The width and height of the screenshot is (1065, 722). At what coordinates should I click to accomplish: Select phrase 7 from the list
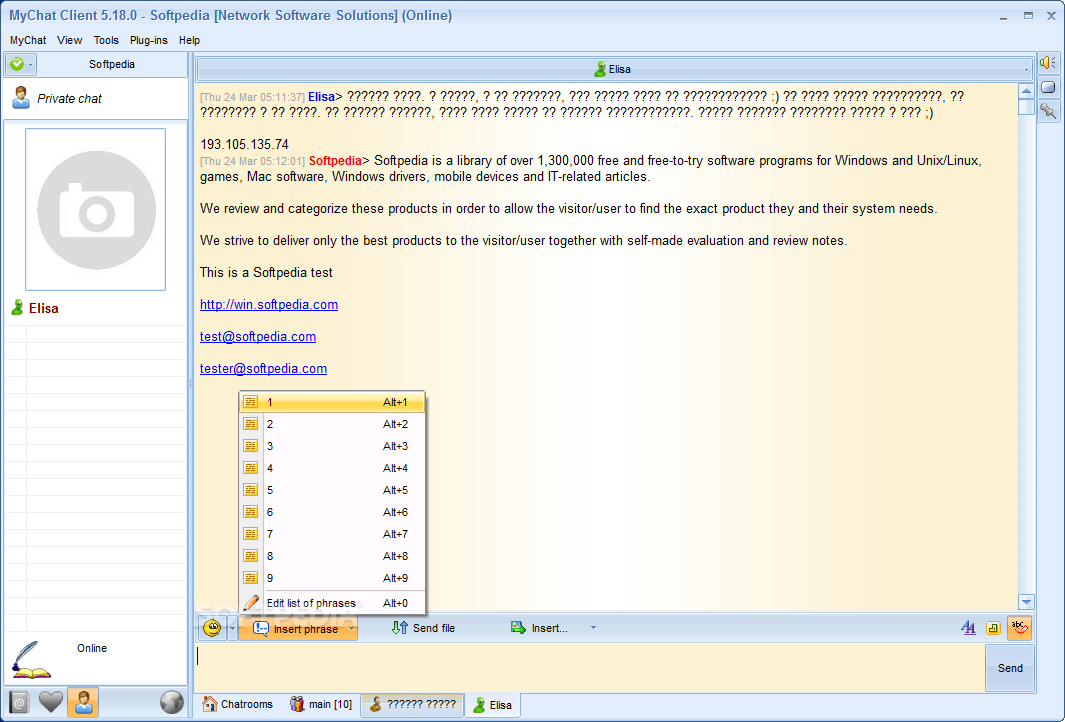click(x=332, y=534)
